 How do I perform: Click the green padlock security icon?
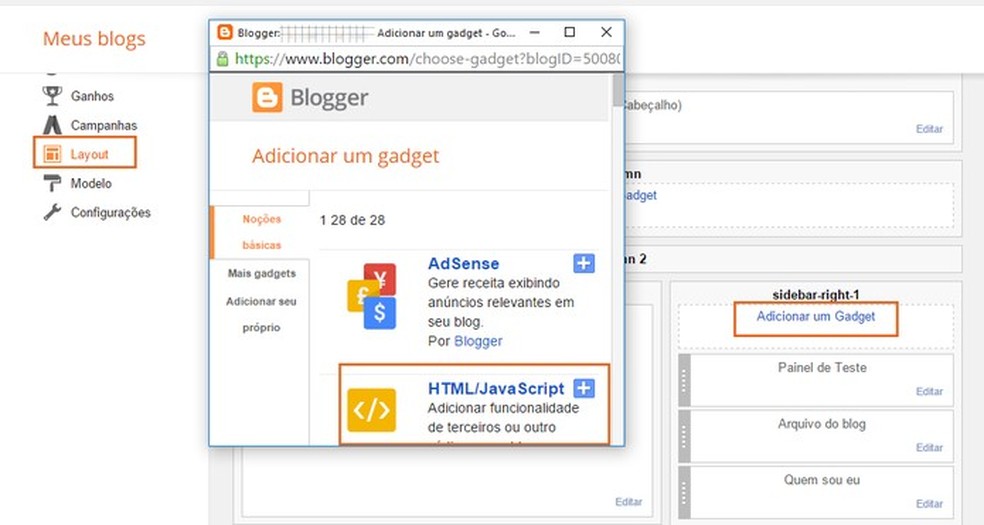[x=222, y=59]
